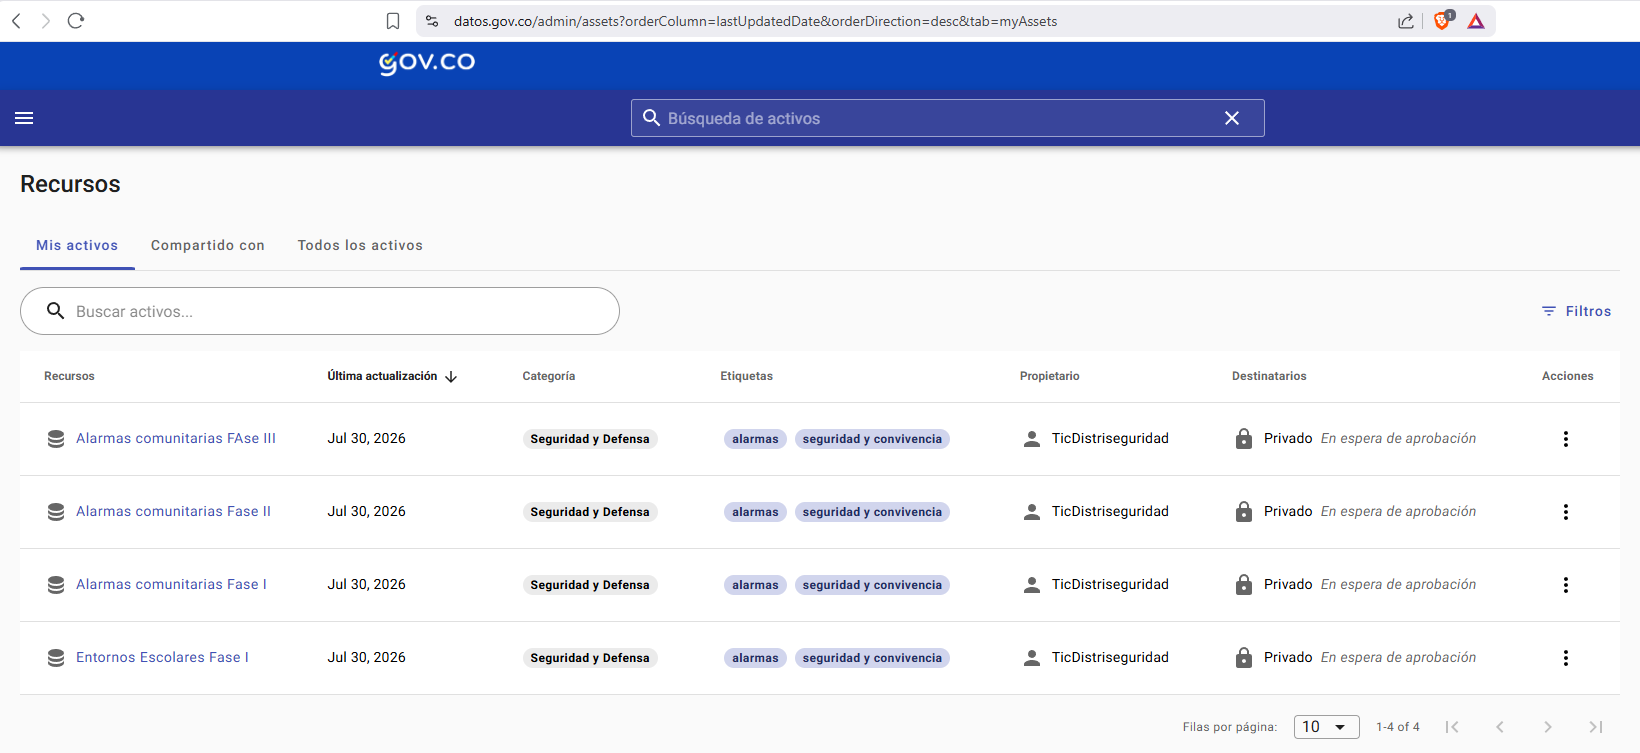Image resolution: width=1640 pixels, height=753 pixels.
Task: Open Alarmas comunitarias Fase I link
Action: click(x=171, y=584)
